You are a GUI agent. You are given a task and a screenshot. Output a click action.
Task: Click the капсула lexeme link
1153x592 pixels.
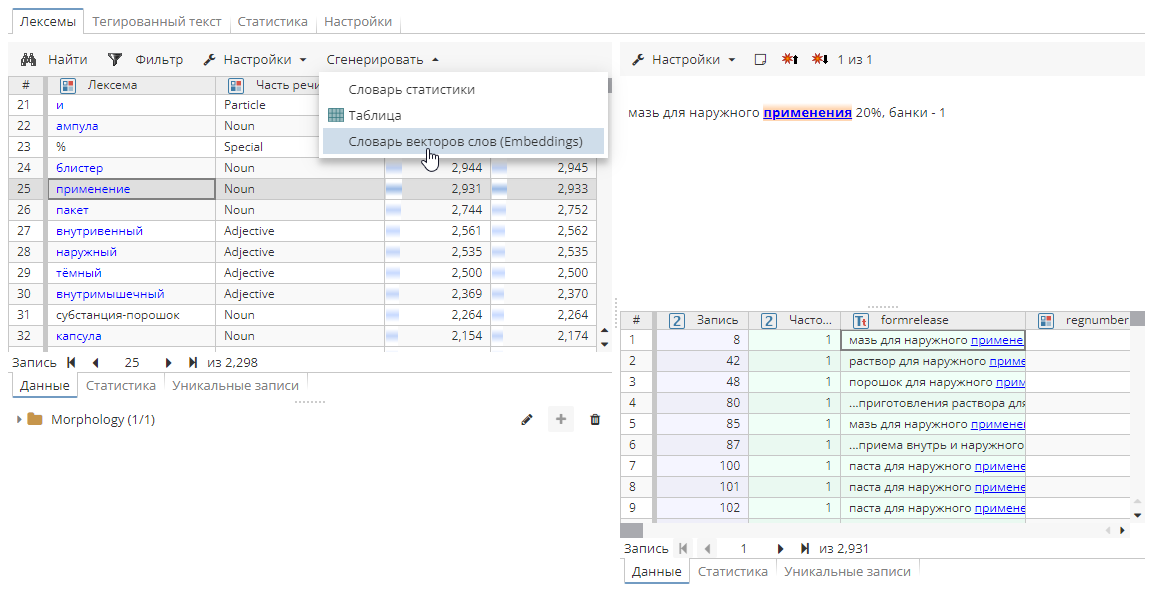coord(79,336)
